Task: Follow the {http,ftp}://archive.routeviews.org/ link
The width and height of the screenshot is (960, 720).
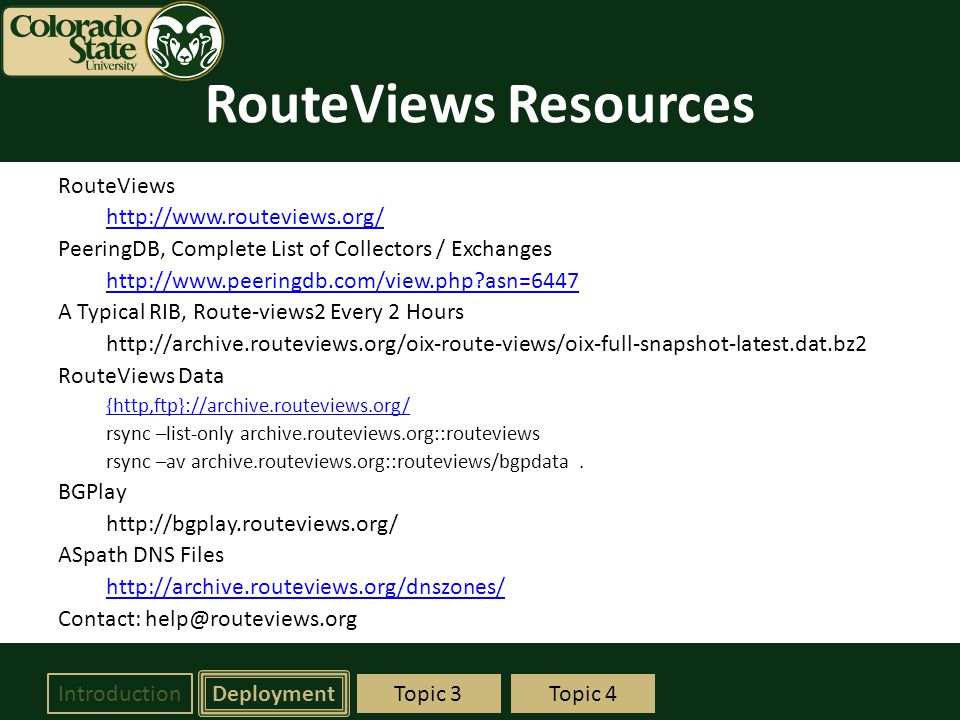Action: [x=258, y=405]
